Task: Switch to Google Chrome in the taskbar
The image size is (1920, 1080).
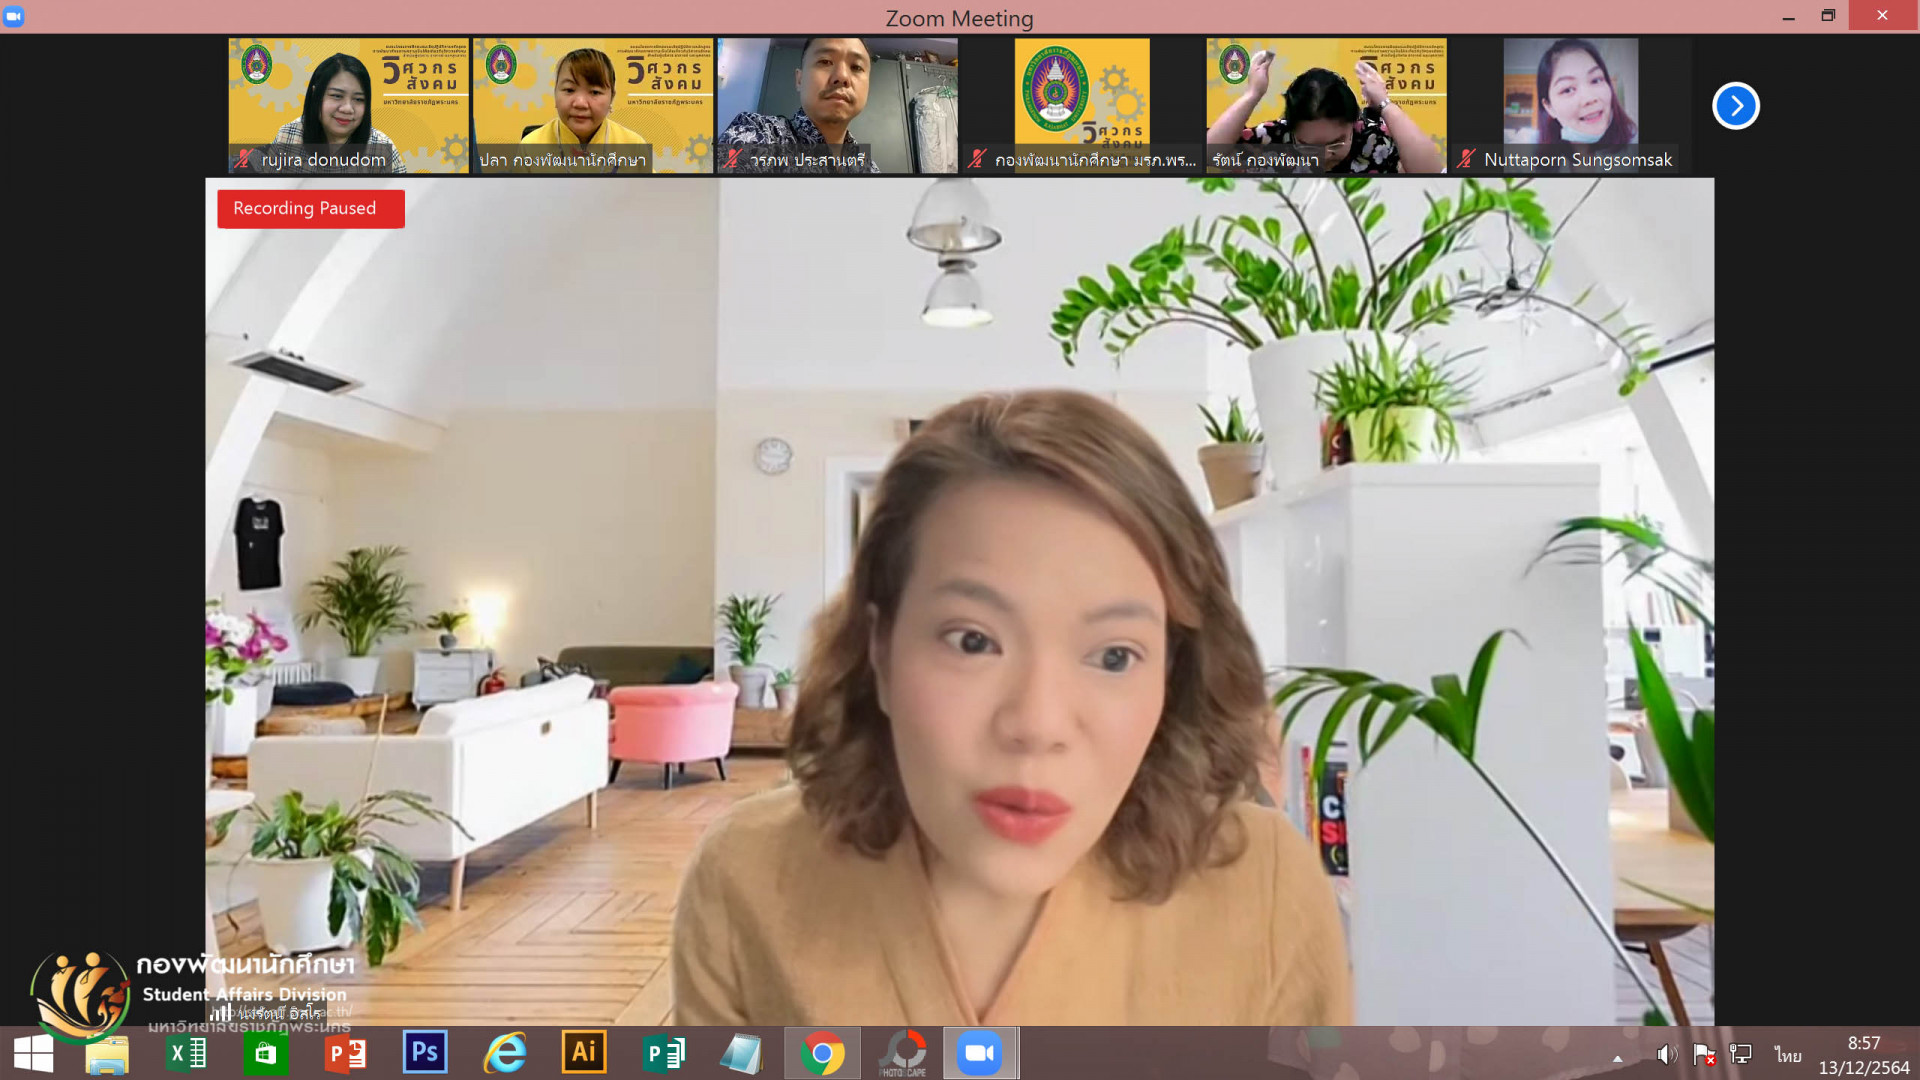Action: point(822,1053)
